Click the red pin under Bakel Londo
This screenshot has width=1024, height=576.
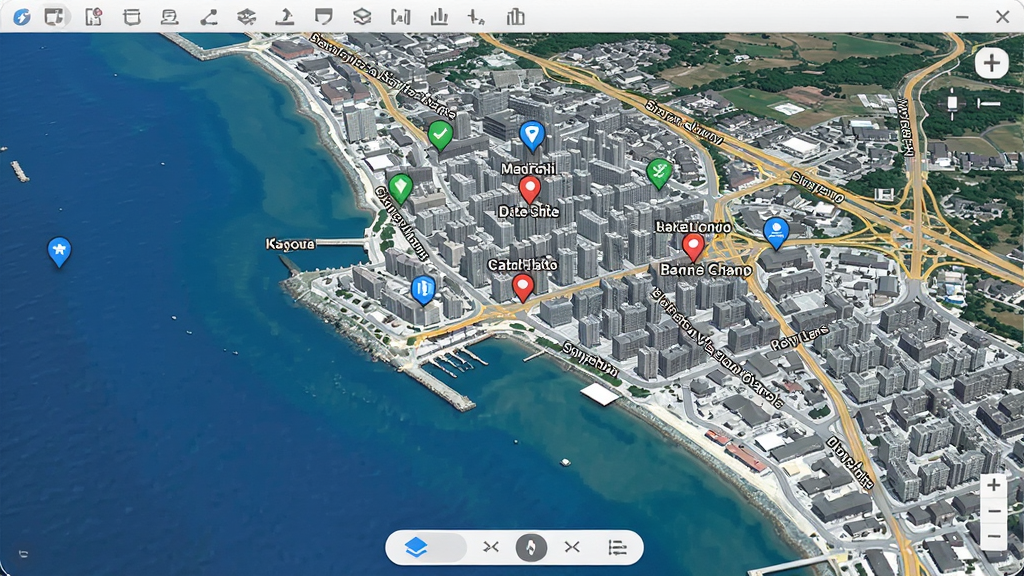[x=693, y=248]
